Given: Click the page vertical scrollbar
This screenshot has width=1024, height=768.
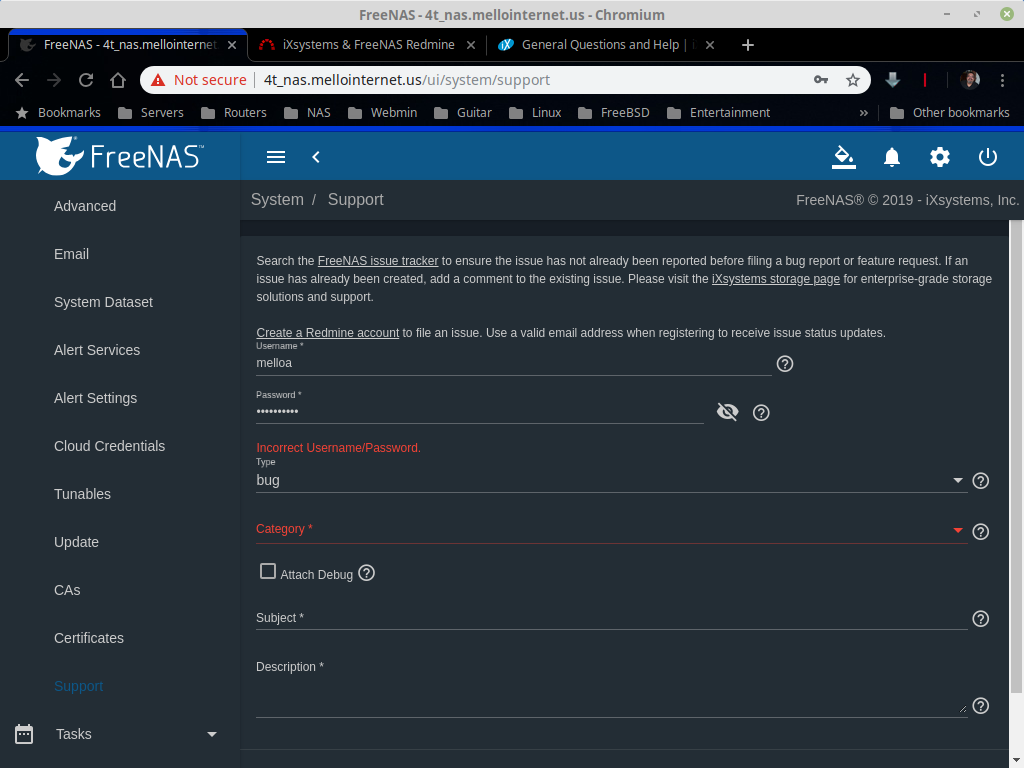Looking at the screenshot, I should 1016,457.
